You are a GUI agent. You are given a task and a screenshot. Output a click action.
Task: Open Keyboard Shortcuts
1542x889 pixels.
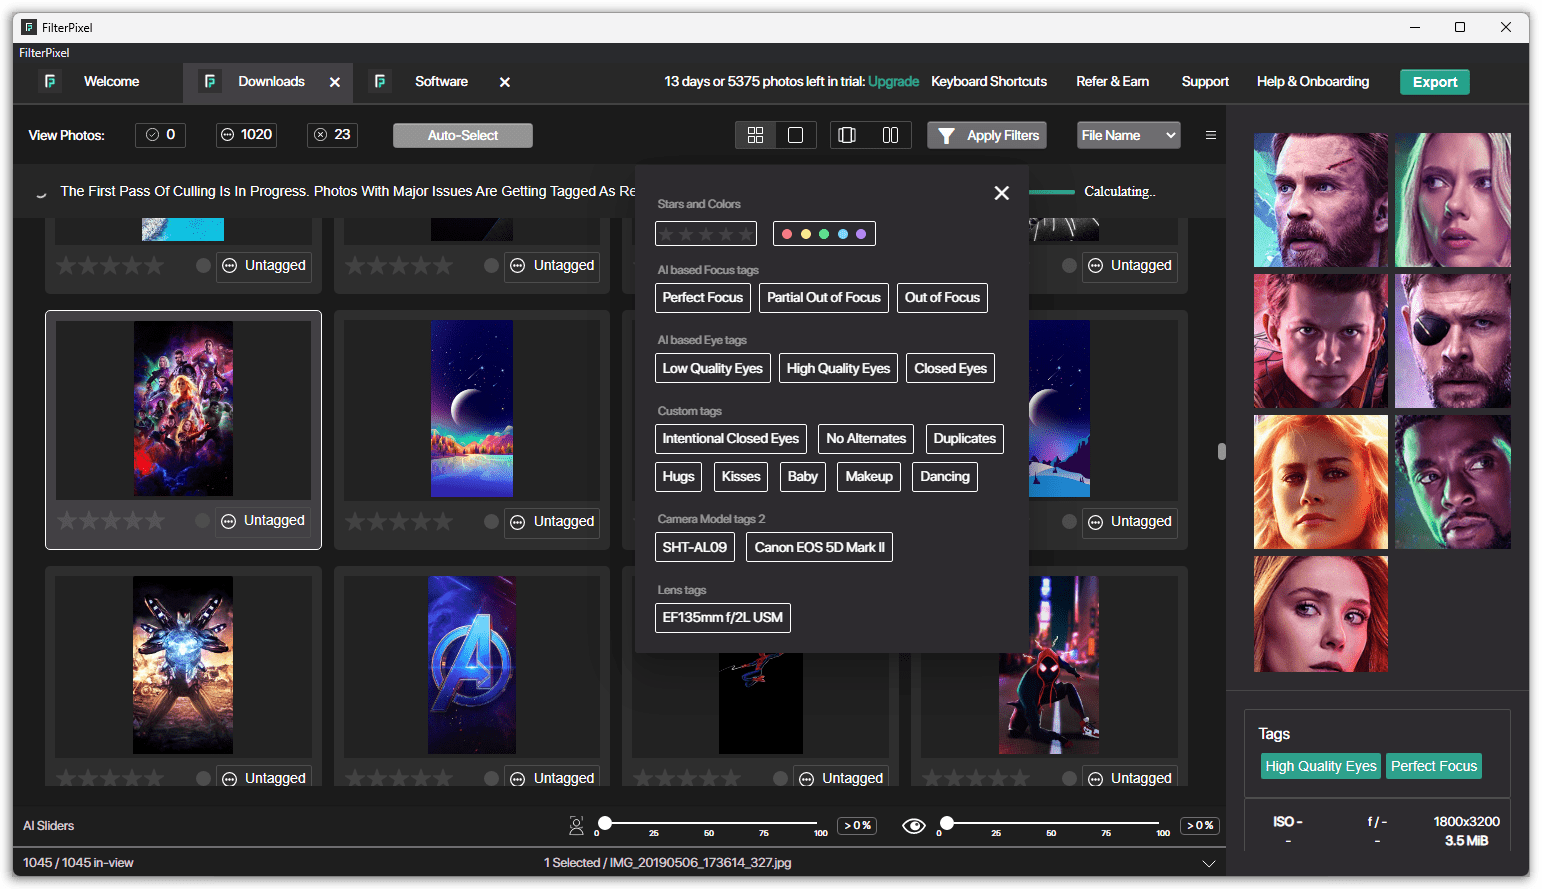tap(989, 82)
